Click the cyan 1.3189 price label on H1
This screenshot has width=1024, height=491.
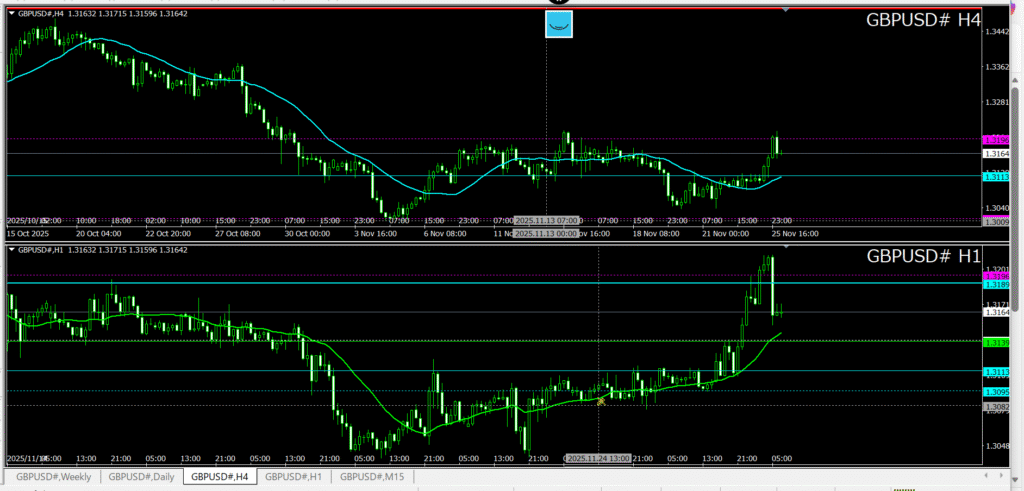995,283
